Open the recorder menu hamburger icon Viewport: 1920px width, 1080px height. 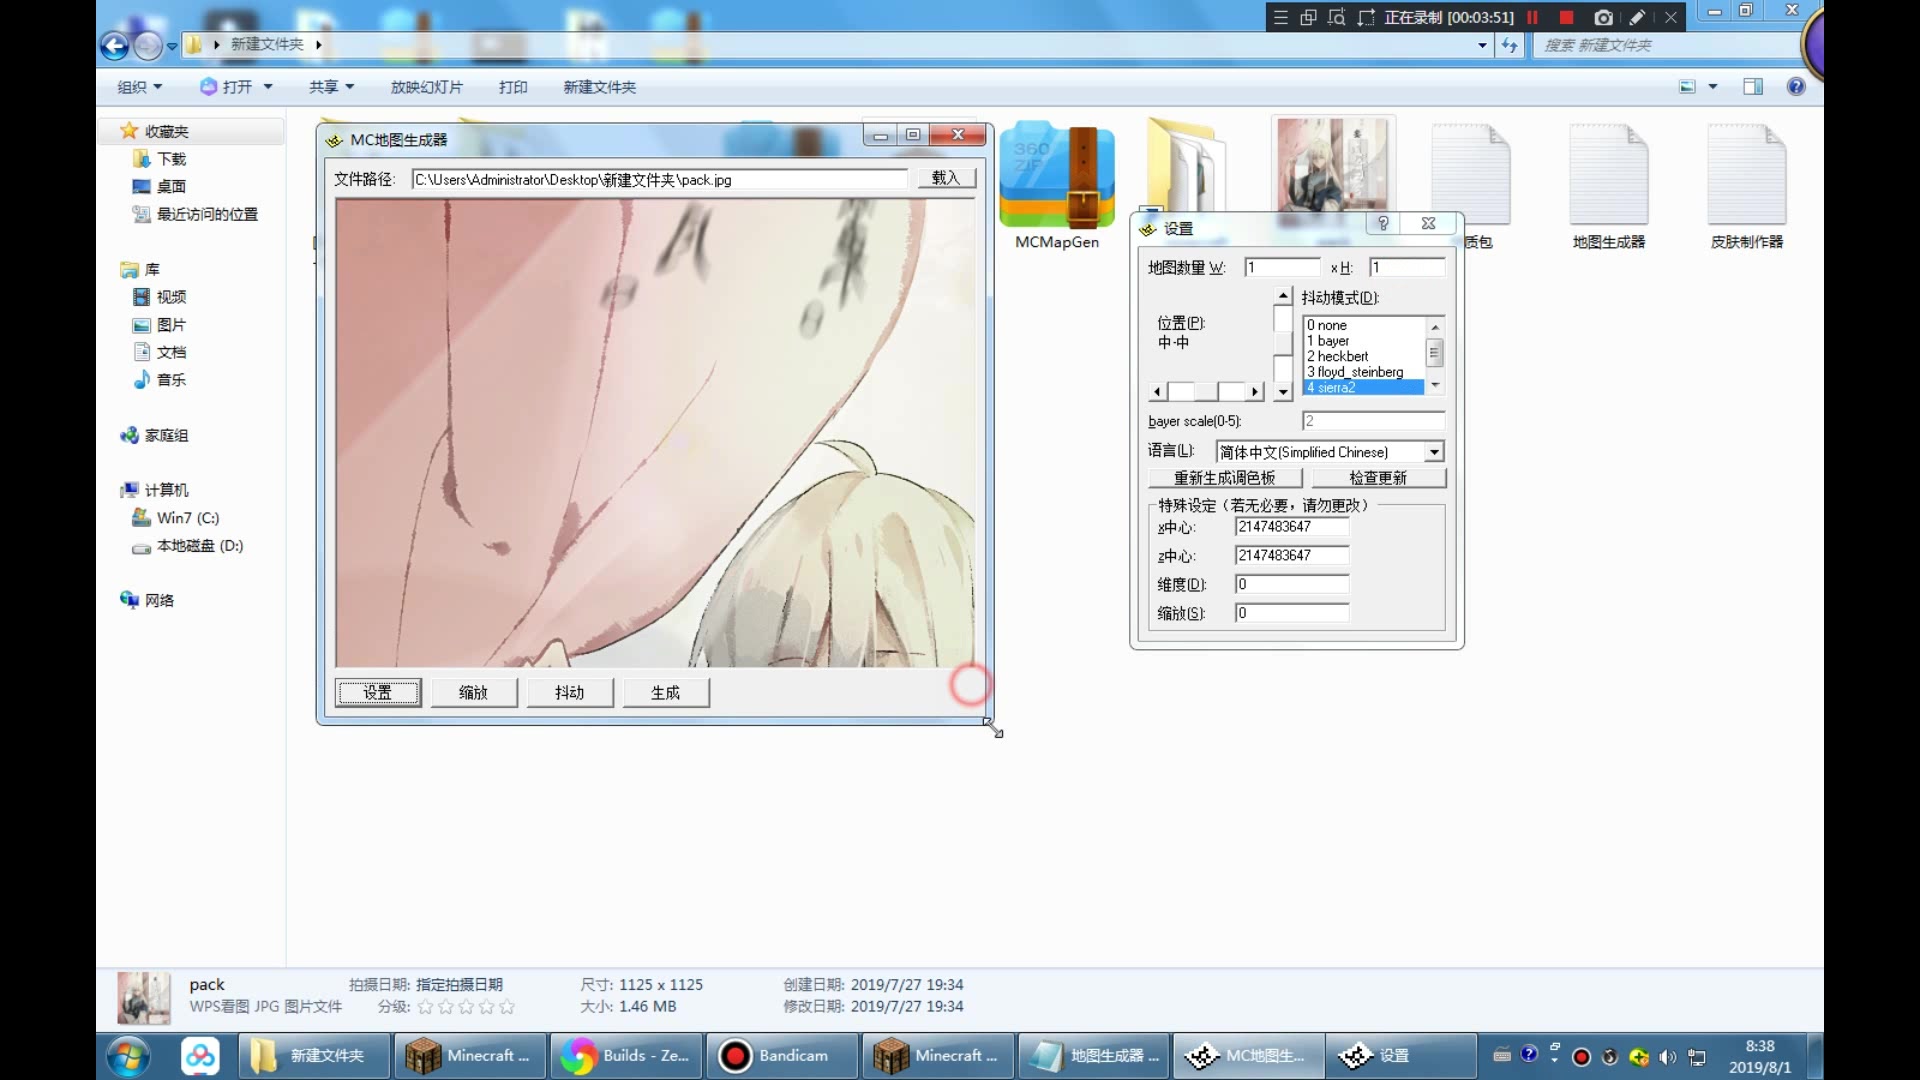coord(1281,17)
